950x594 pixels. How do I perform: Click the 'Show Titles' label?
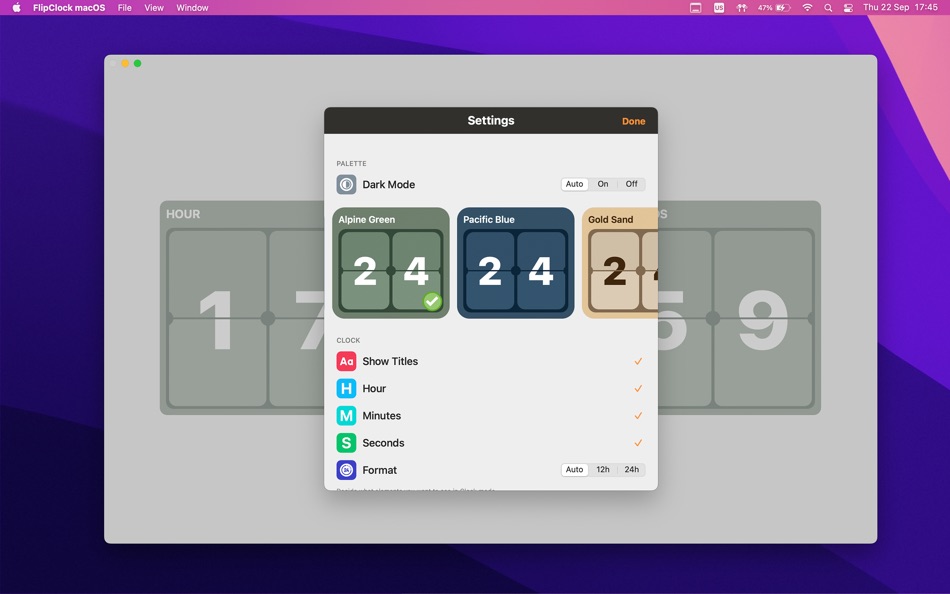[x=390, y=361]
